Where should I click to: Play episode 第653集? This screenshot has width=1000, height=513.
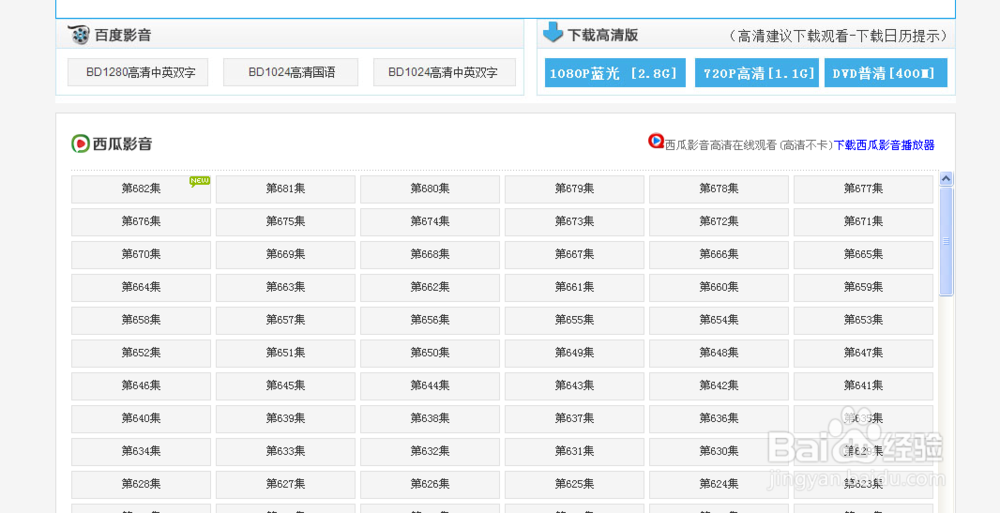click(x=863, y=320)
